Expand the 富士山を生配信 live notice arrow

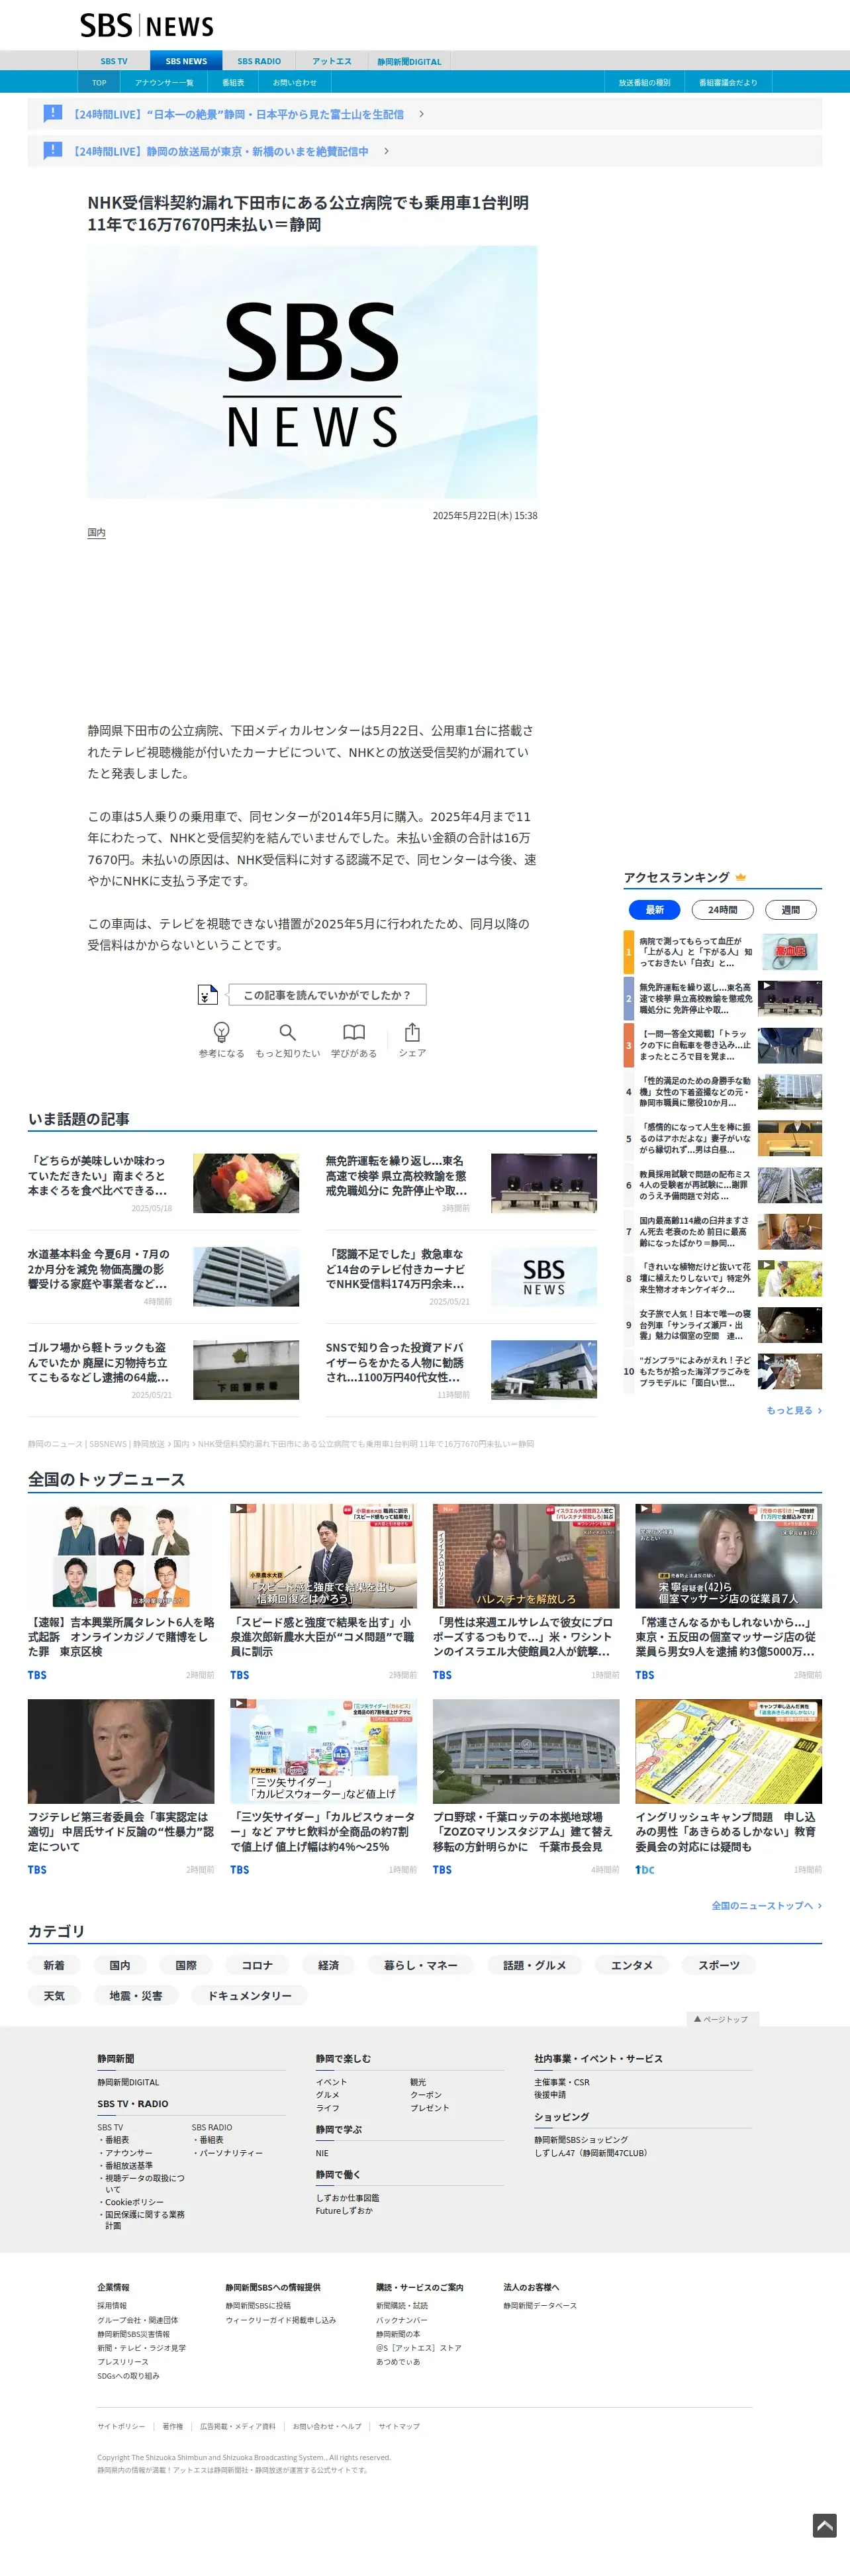pyautogui.click(x=421, y=114)
